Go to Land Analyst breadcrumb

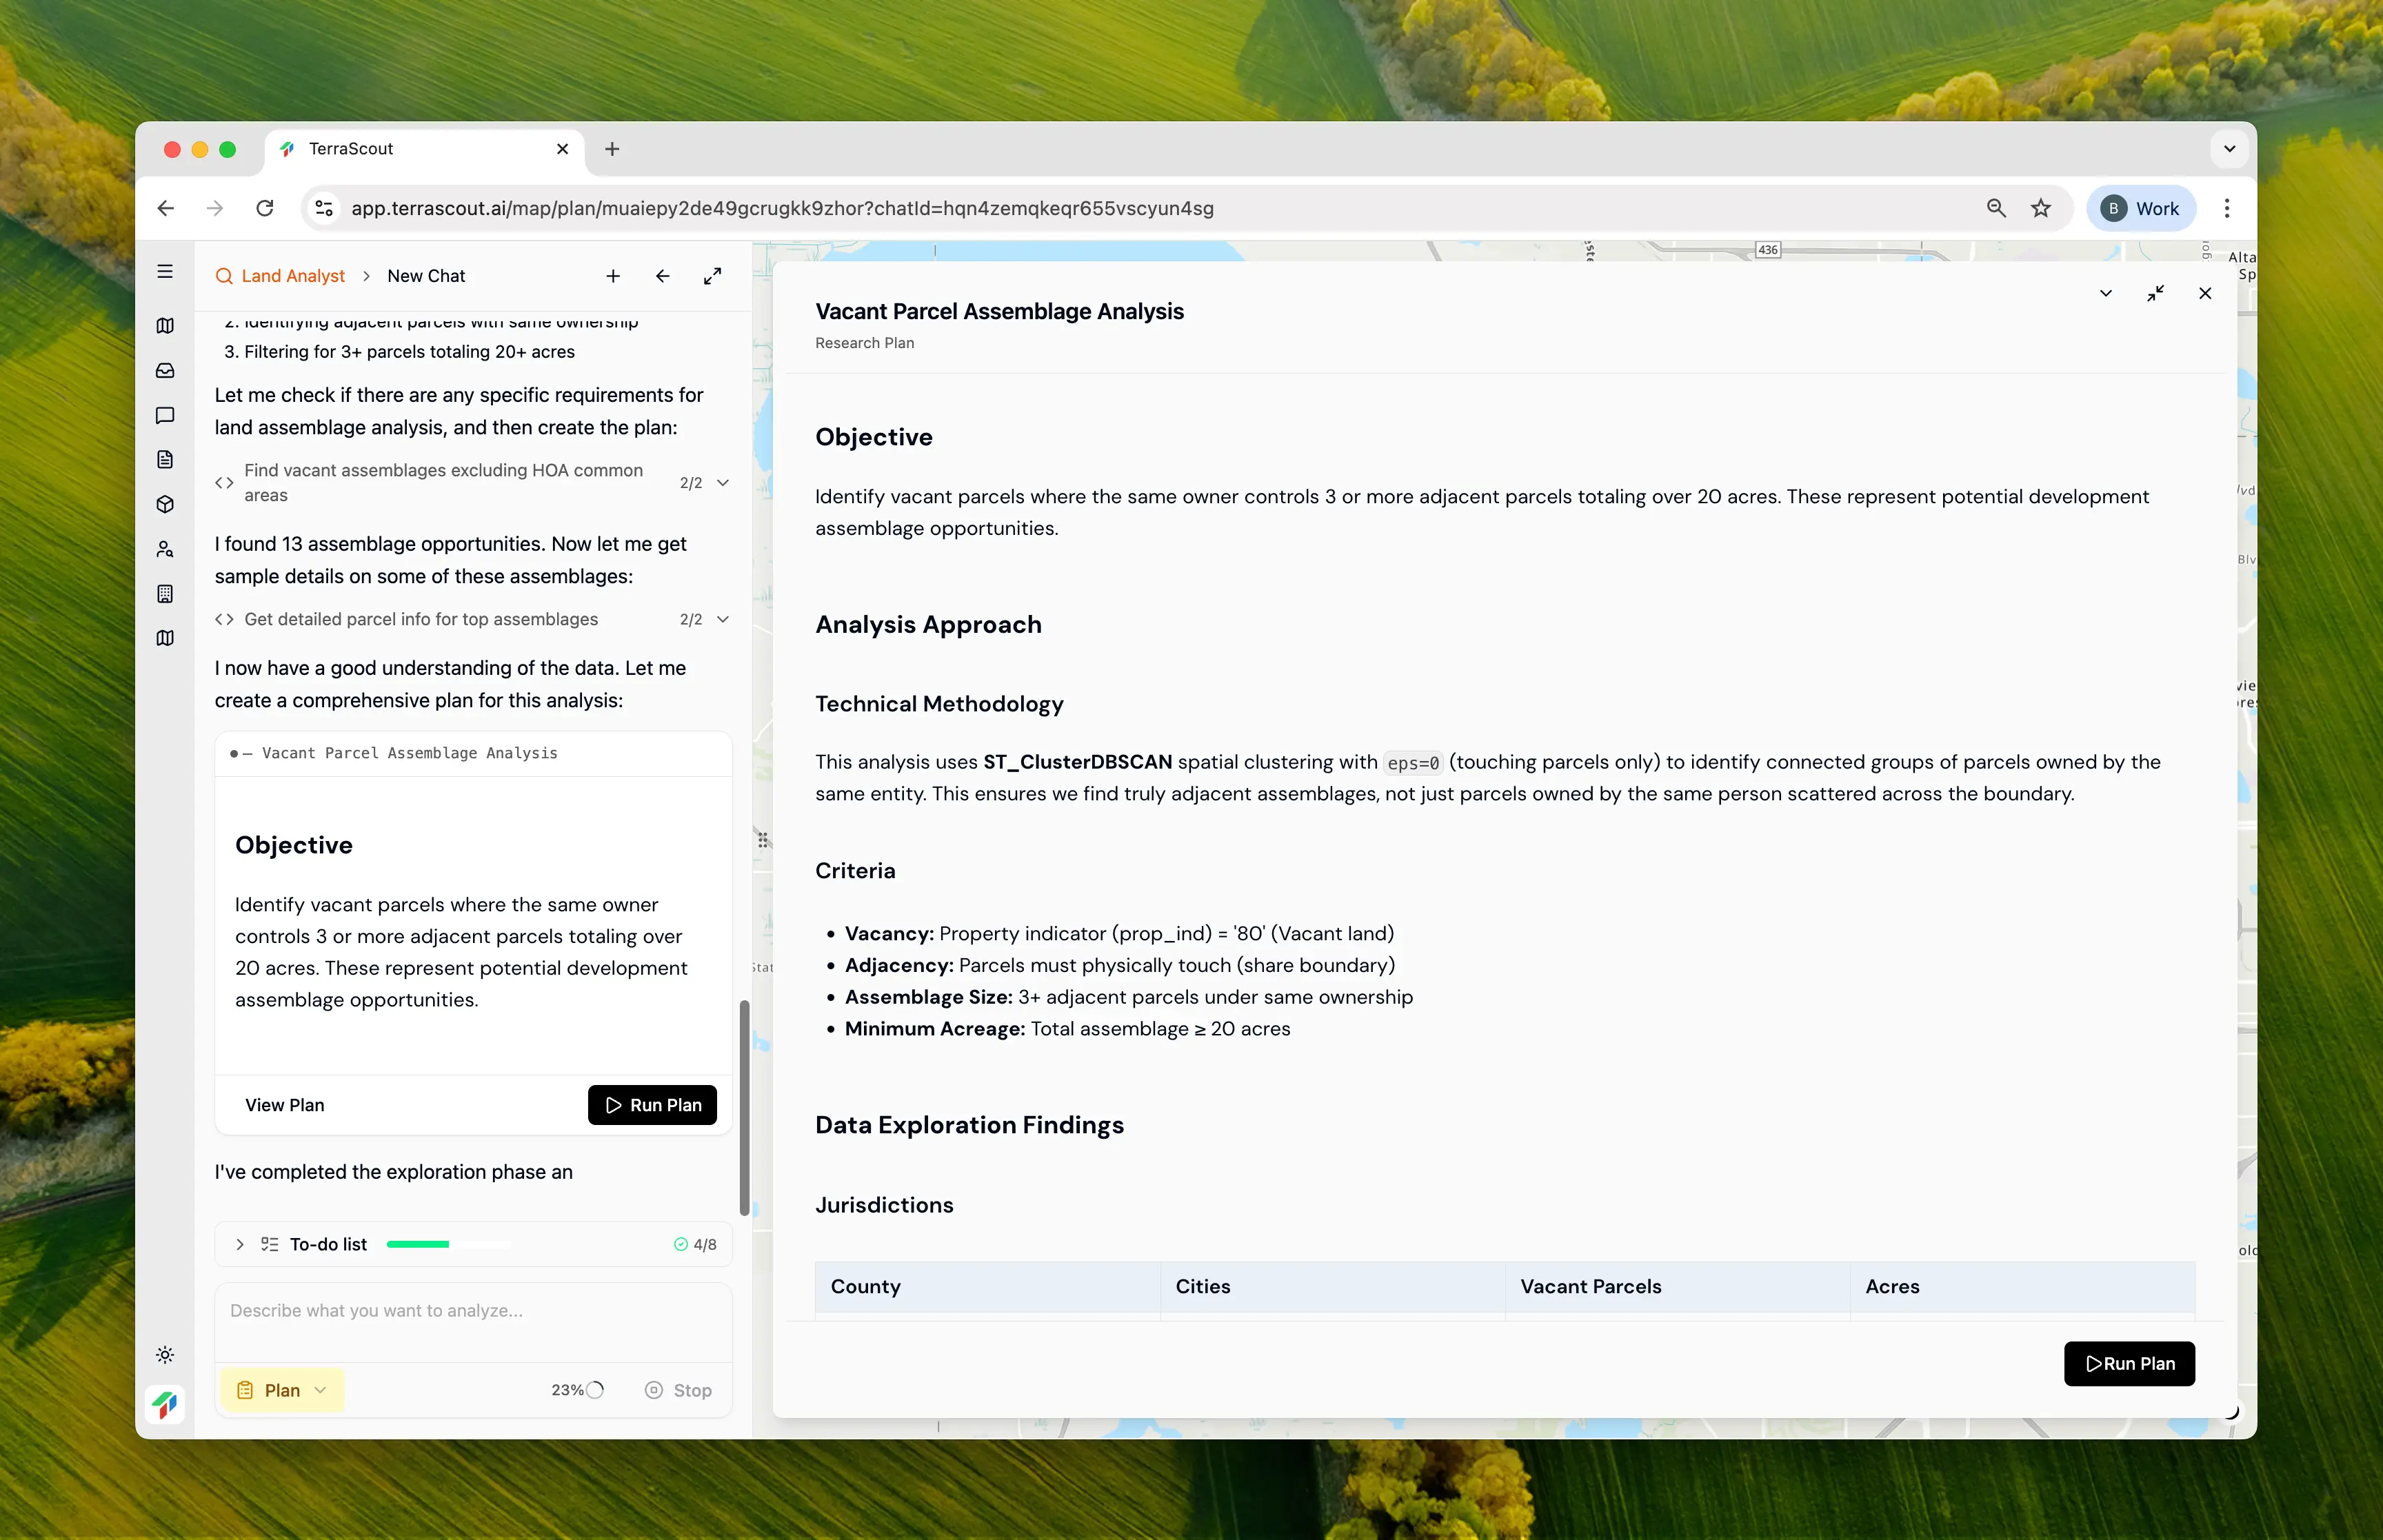click(x=292, y=276)
